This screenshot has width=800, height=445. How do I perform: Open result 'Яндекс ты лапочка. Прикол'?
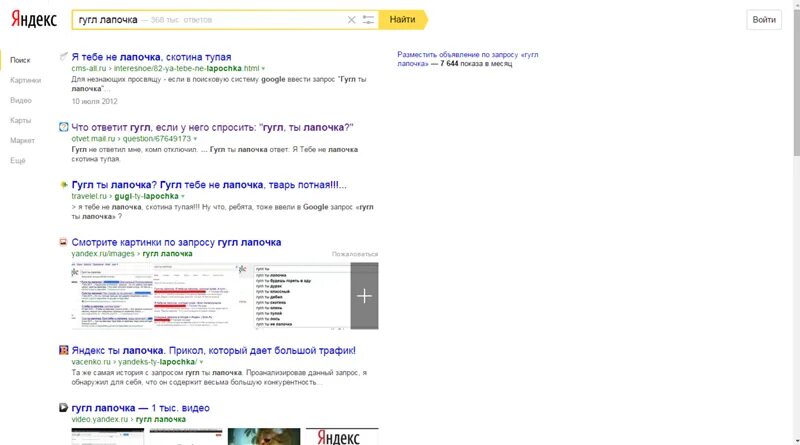[214, 350]
